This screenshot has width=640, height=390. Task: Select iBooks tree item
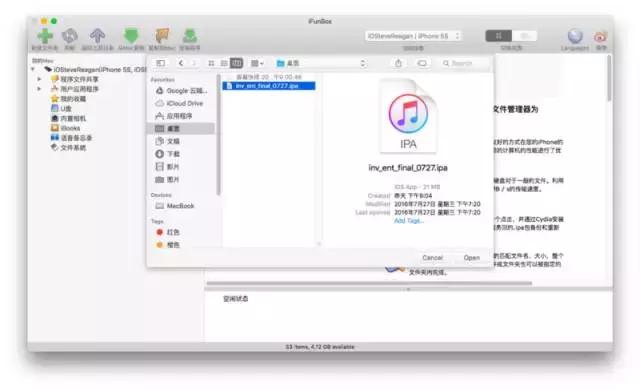click(65, 128)
